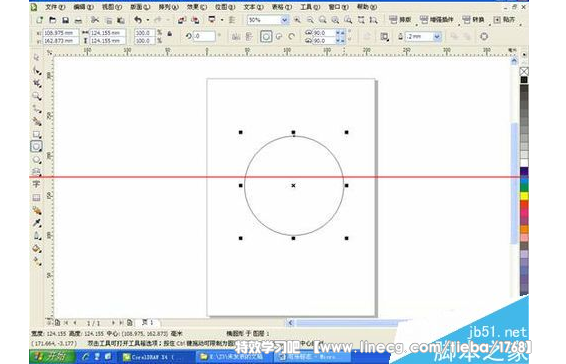Click the Undo arrow icon
This screenshot has width=566, height=364.
(138, 20)
